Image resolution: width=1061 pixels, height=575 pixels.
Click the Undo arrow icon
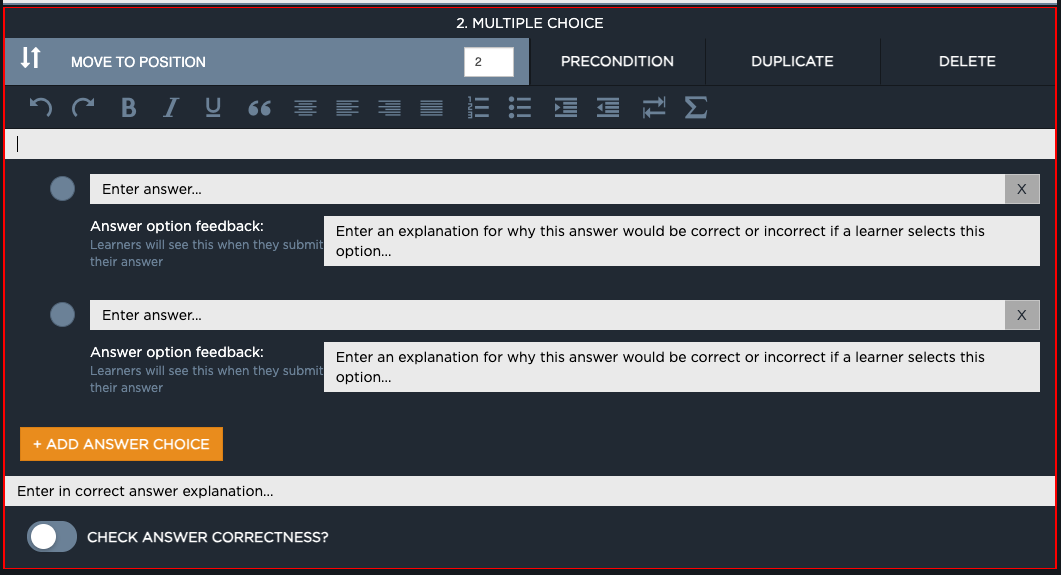click(x=40, y=108)
